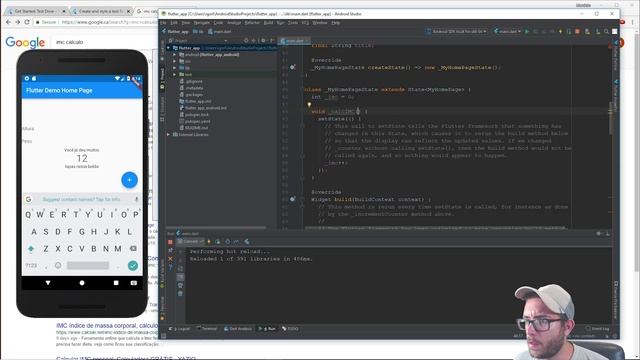Clear the console with the trash icon
This screenshot has width=640, height=360.
180,293
